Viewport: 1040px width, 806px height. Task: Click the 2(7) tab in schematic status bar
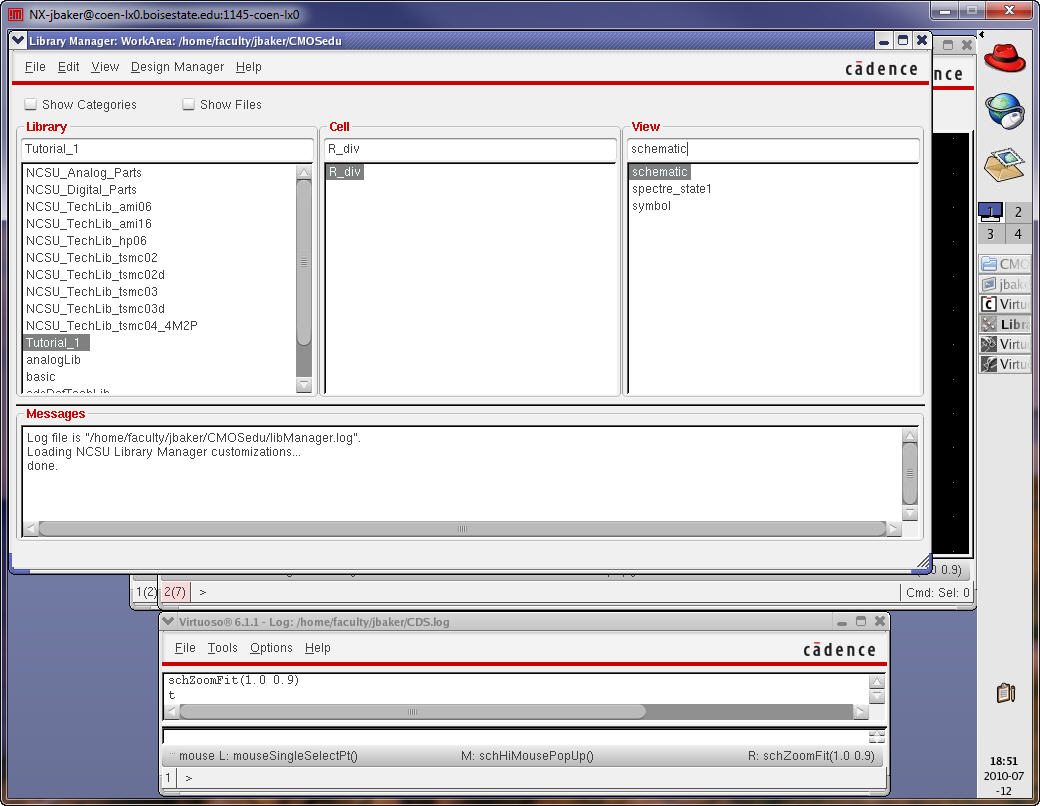[x=175, y=592]
